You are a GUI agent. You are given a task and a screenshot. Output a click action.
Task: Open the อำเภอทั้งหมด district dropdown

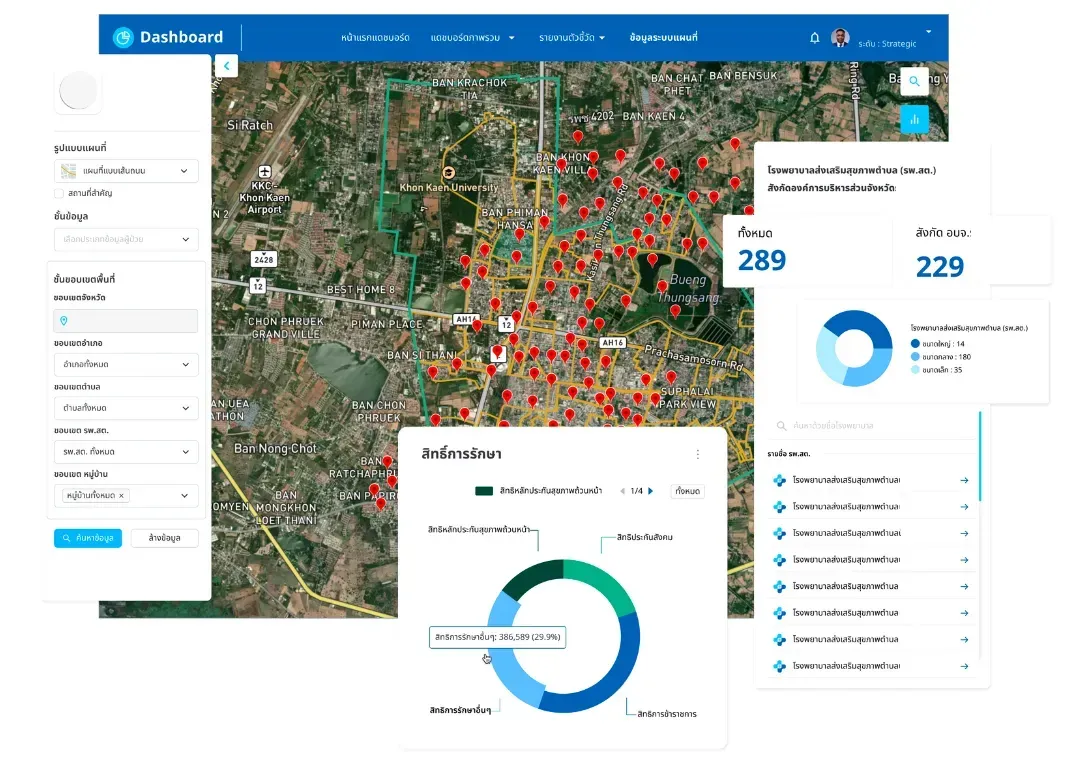point(126,364)
